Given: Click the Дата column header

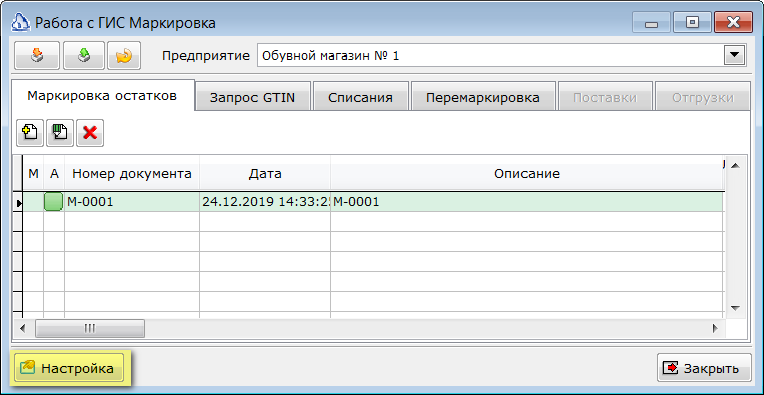Looking at the screenshot, I should coord(265,173).
